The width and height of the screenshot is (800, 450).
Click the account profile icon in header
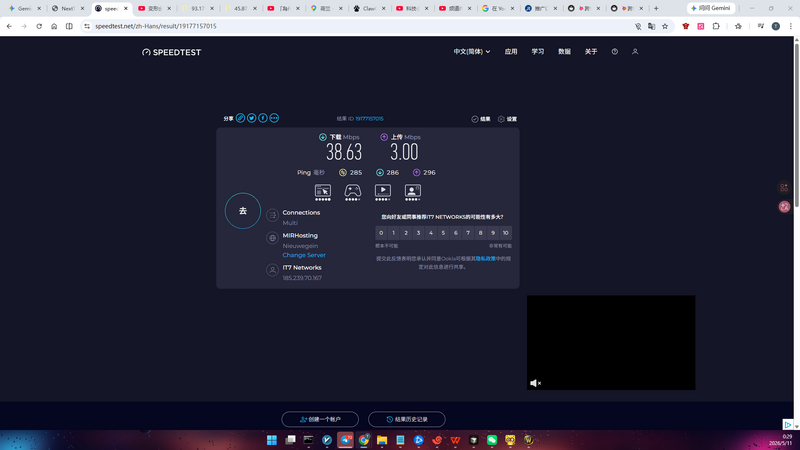[635, 52]
